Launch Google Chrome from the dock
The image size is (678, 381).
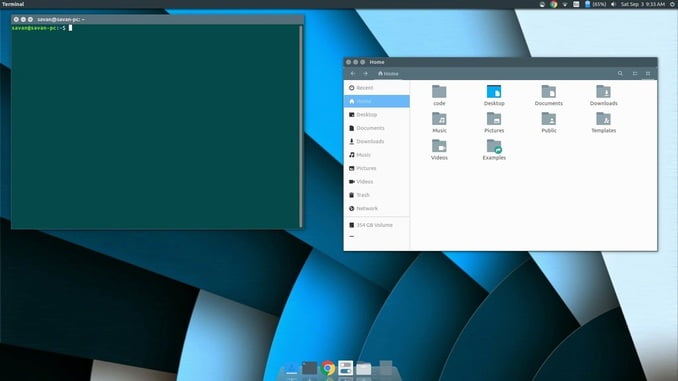click(x=328, y=368)
